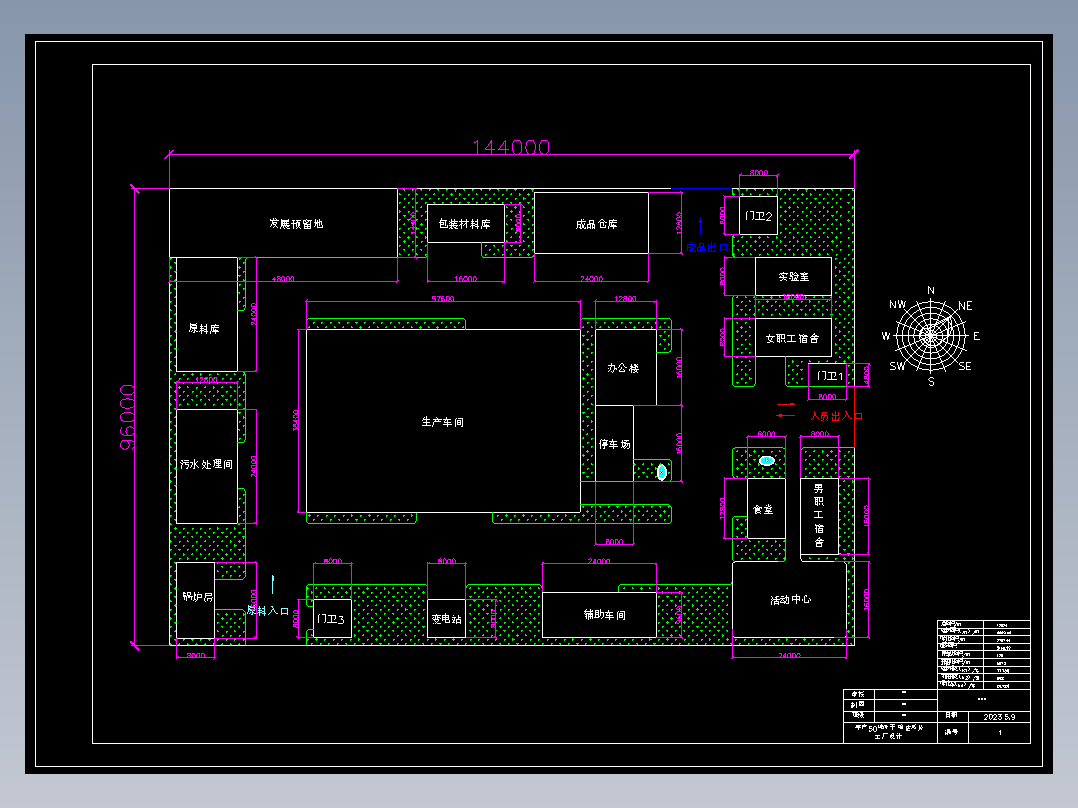
Task: Select the 原料库 label
Action: [204, 329]
